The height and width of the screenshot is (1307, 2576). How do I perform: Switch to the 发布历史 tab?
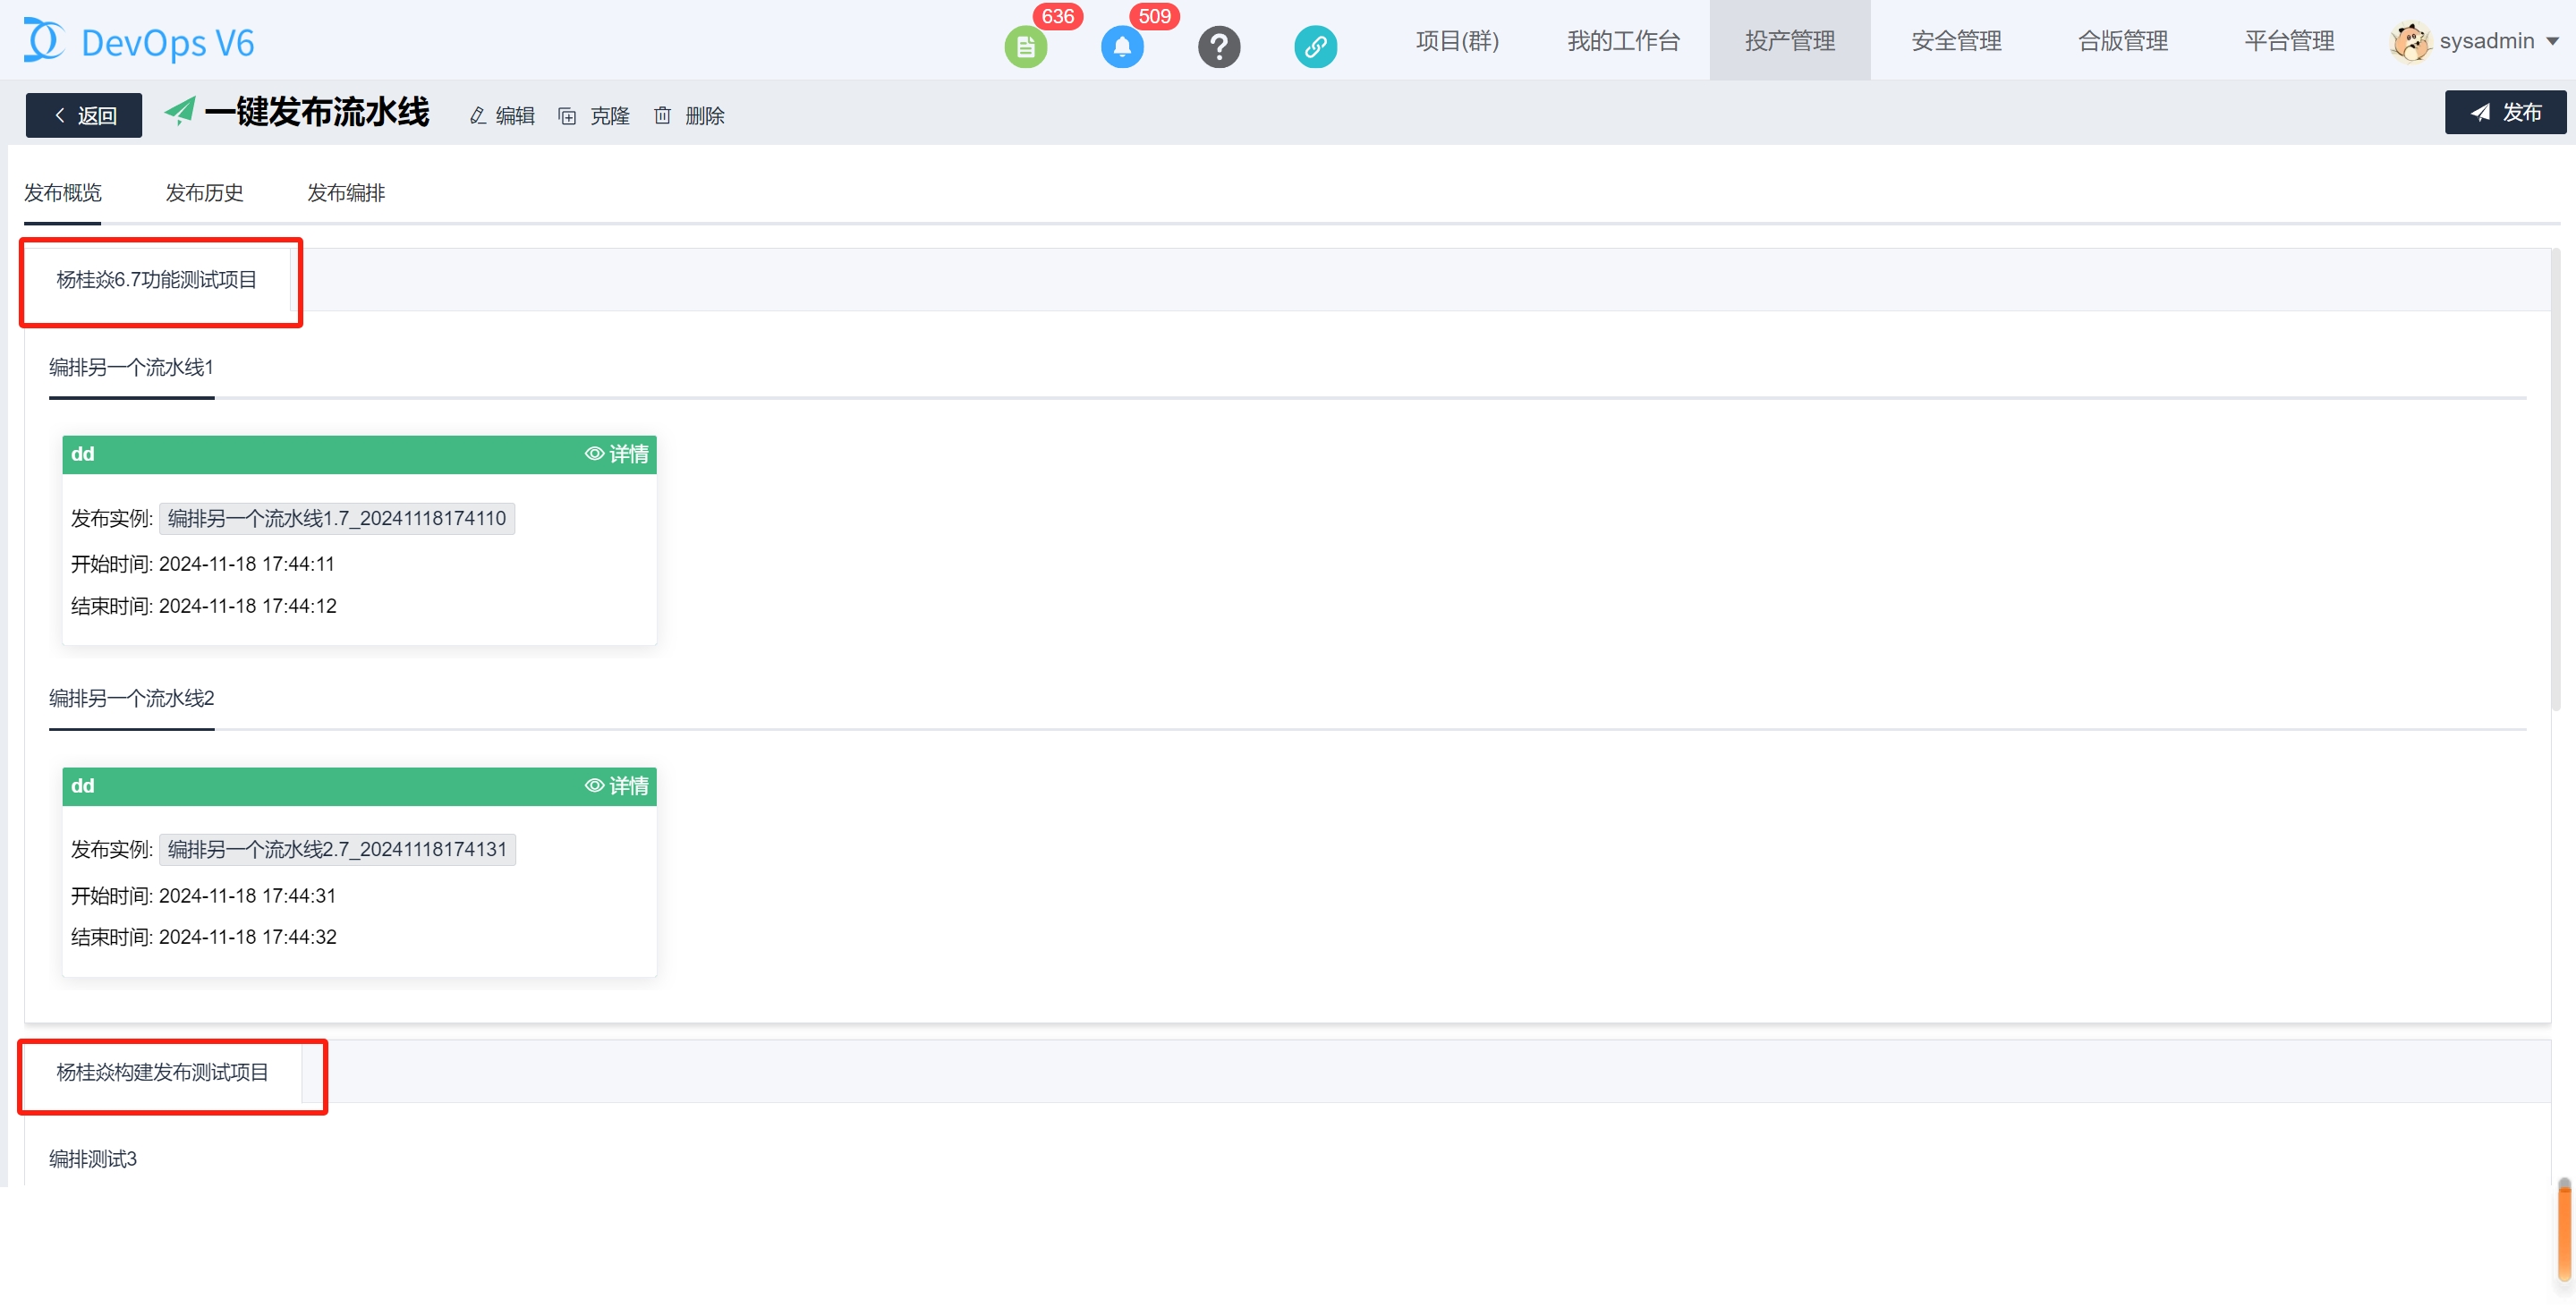coord(204,193)
